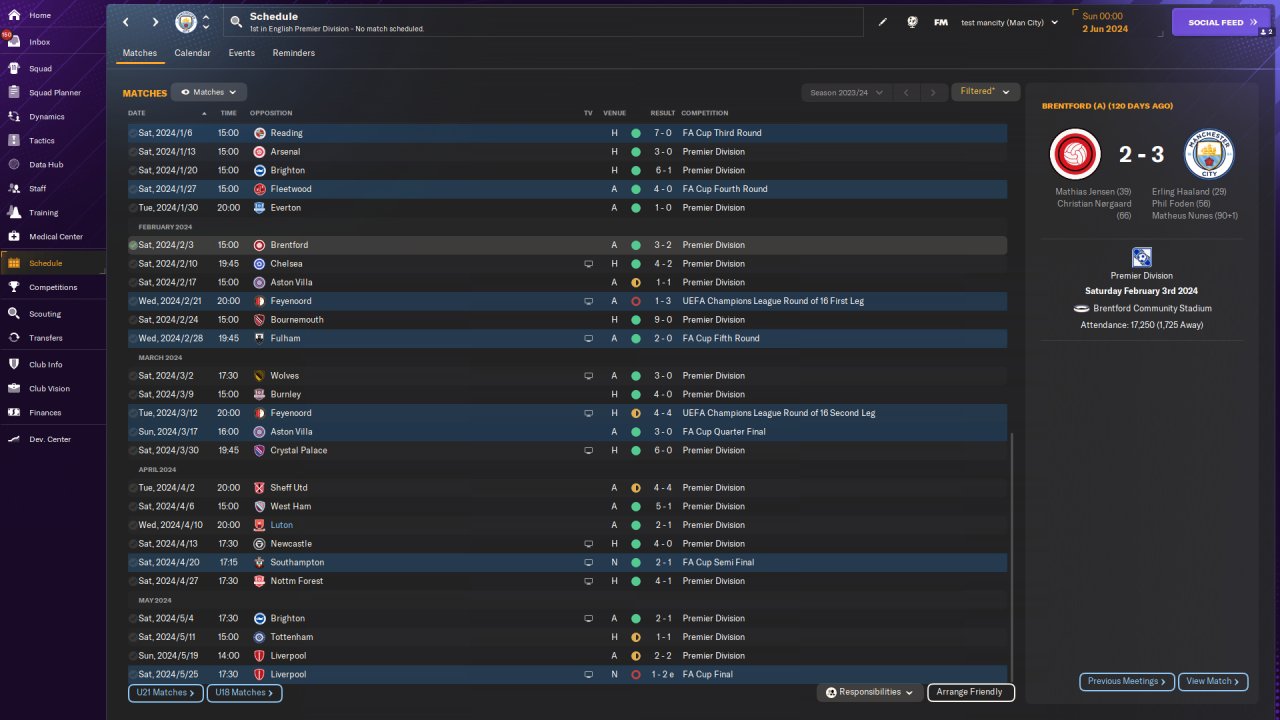Open the Squad shirt icon
1280x720 pixels.
[14, 69]
